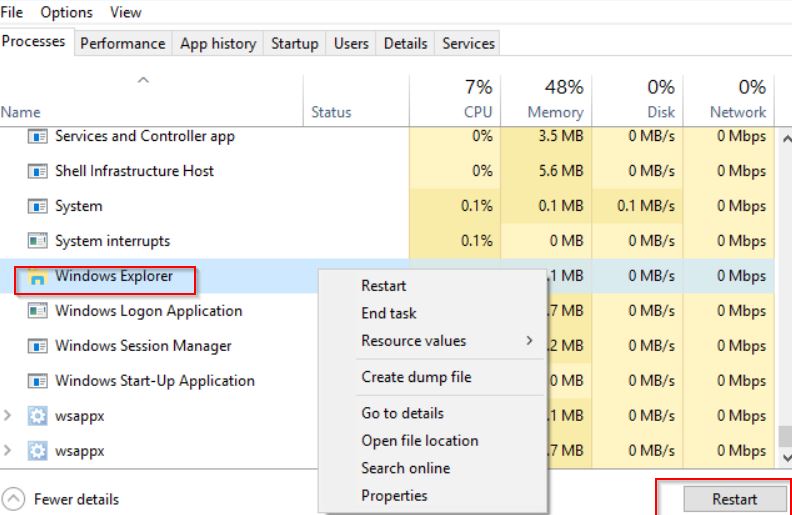Select the Windows Explorer process name

[114, 276]
